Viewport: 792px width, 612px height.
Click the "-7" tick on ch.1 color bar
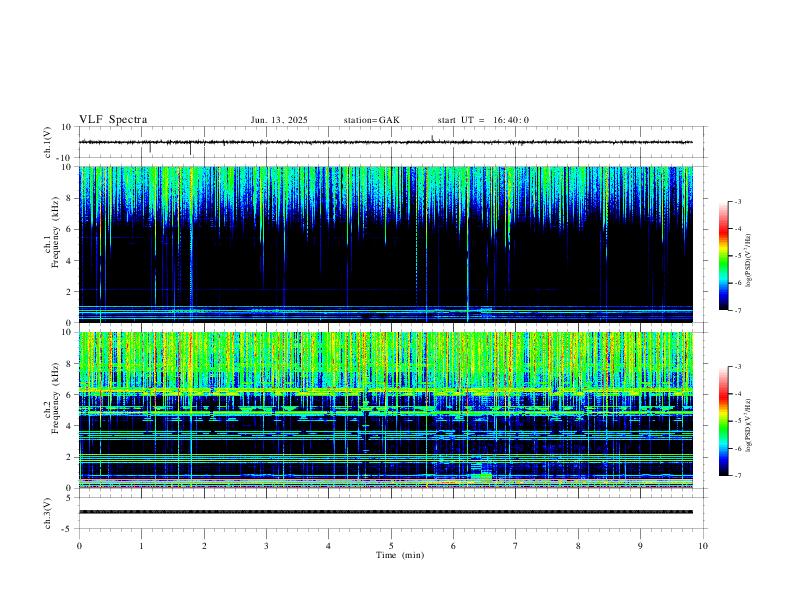738,310
